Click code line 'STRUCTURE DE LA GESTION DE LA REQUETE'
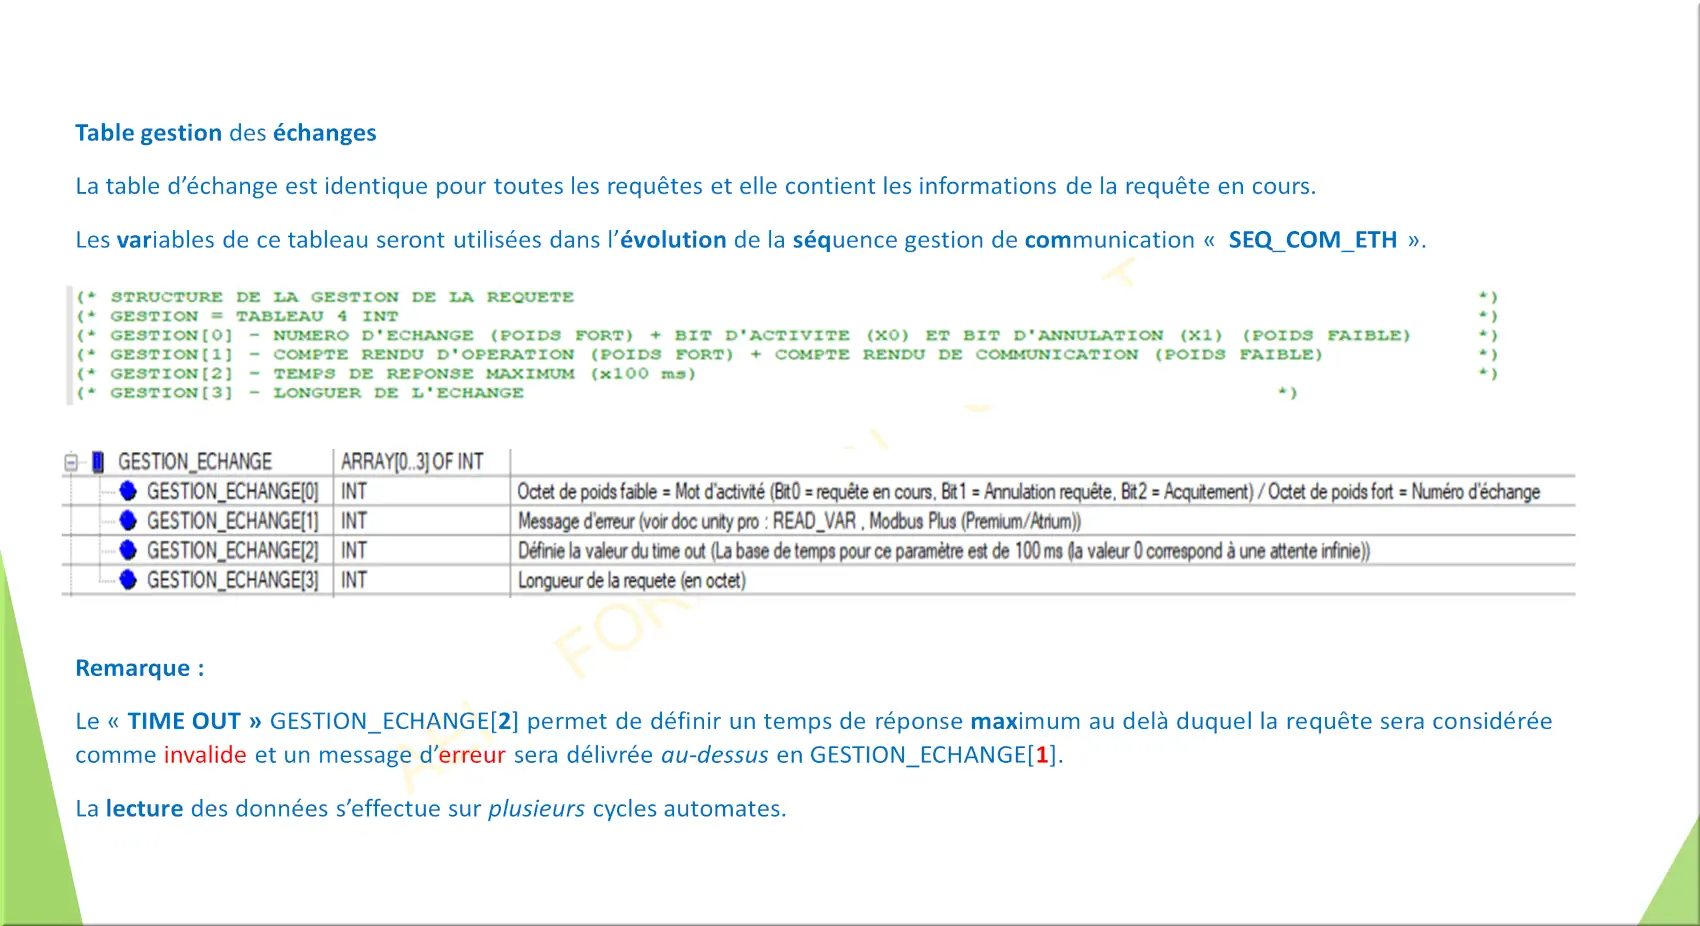This screenshot has height=926, width=1700. point(342,297)
